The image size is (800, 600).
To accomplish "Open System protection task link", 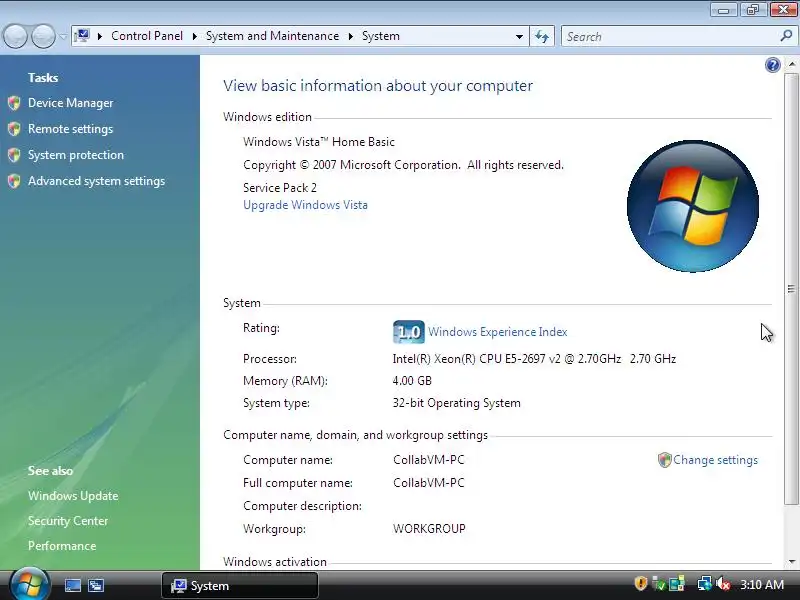I will coord(76,155).
